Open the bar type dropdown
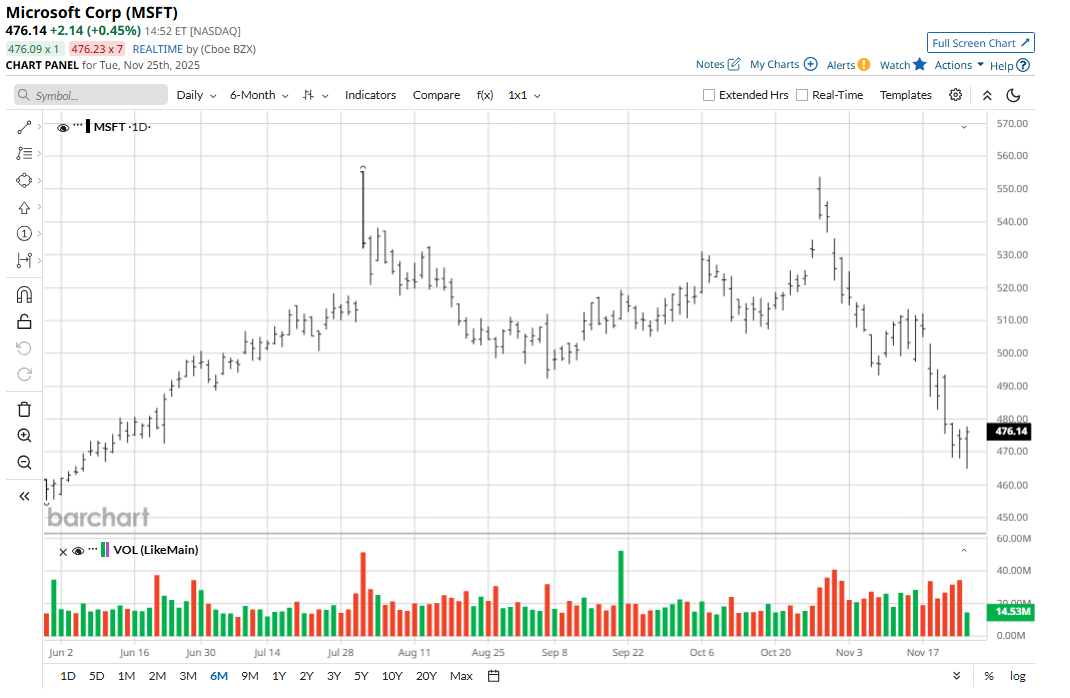 pos(315,96)
